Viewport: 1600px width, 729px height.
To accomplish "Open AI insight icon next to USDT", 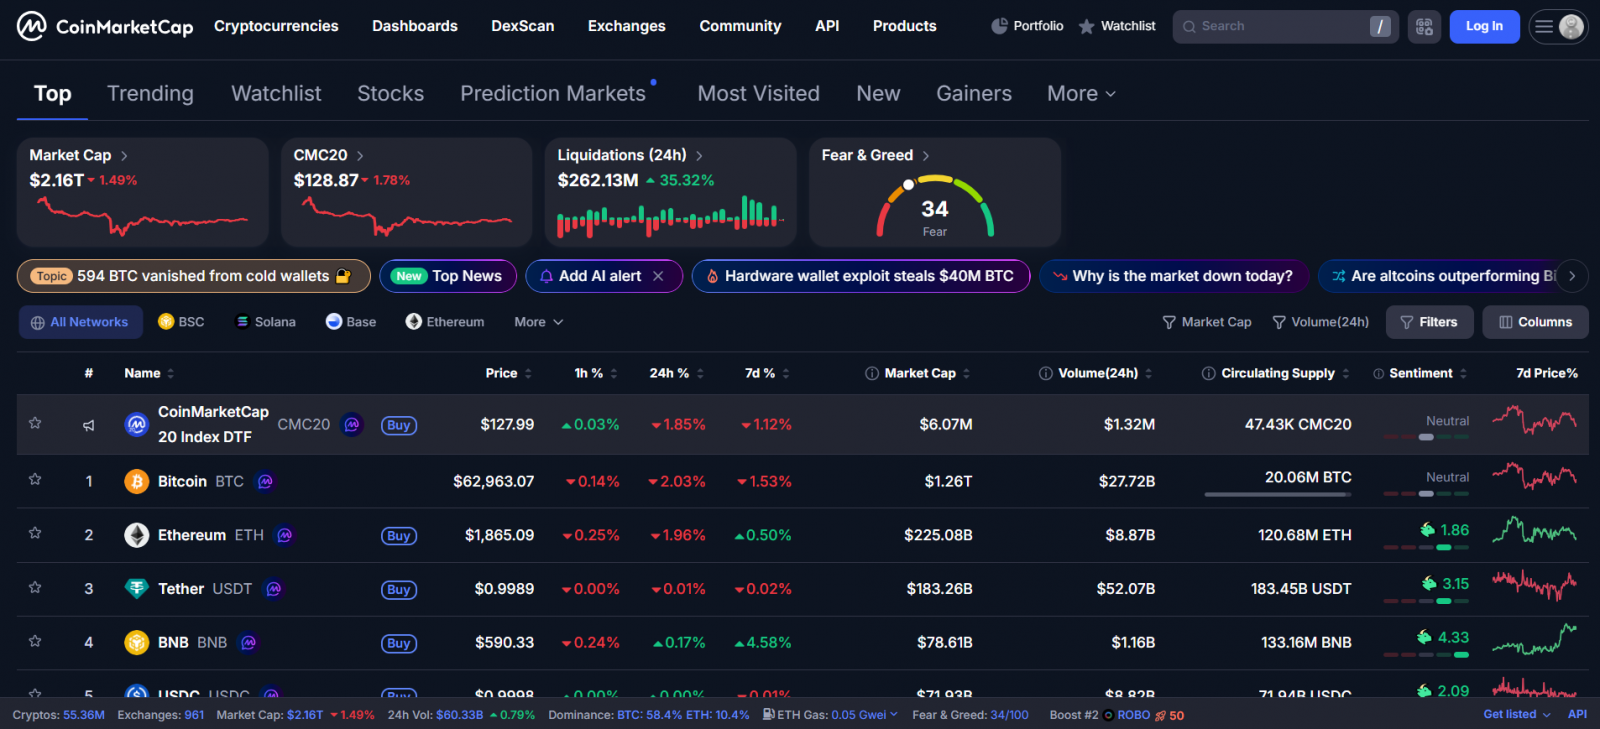I will 274,589.
